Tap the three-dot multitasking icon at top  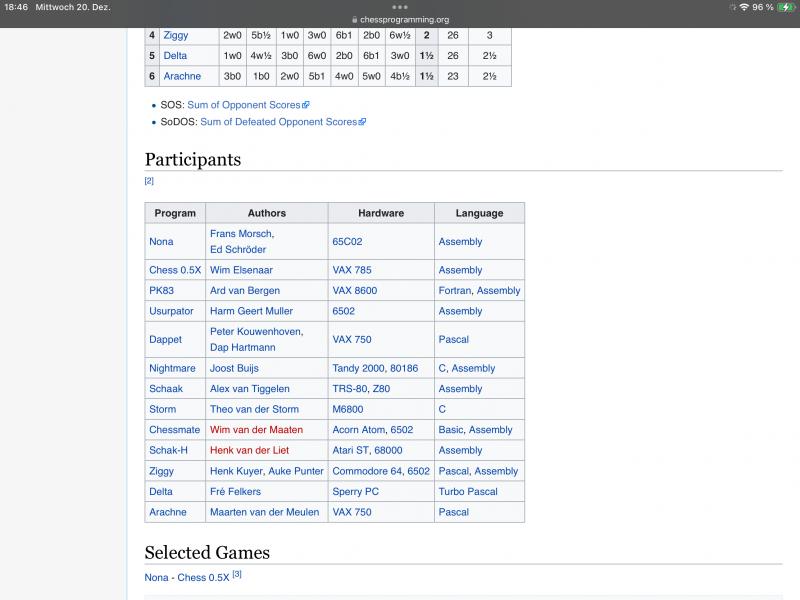pyautogui.click(x=400, y=7)
